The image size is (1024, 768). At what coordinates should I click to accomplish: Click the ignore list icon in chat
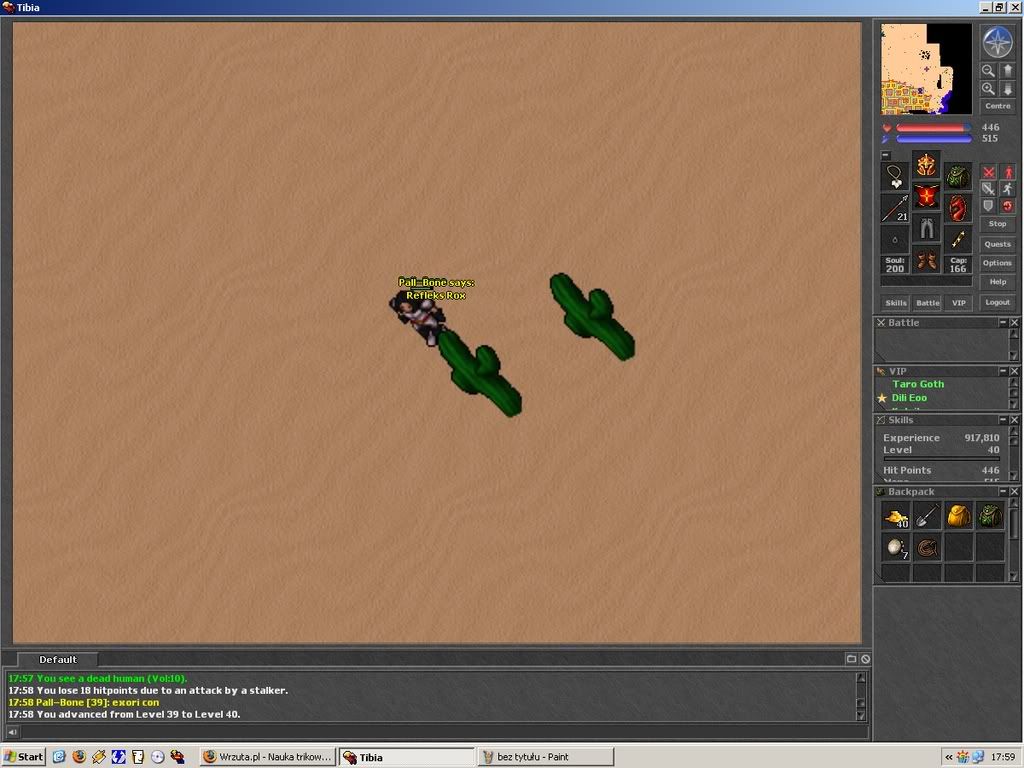point(865,659)
